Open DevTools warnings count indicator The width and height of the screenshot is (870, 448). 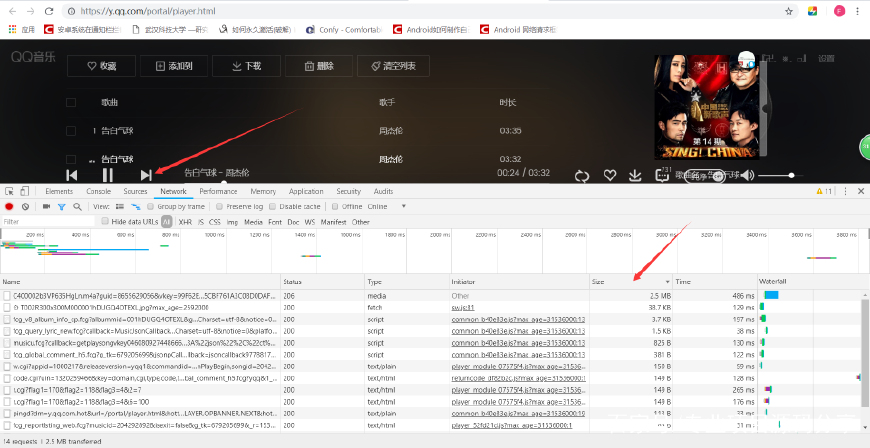824,191
